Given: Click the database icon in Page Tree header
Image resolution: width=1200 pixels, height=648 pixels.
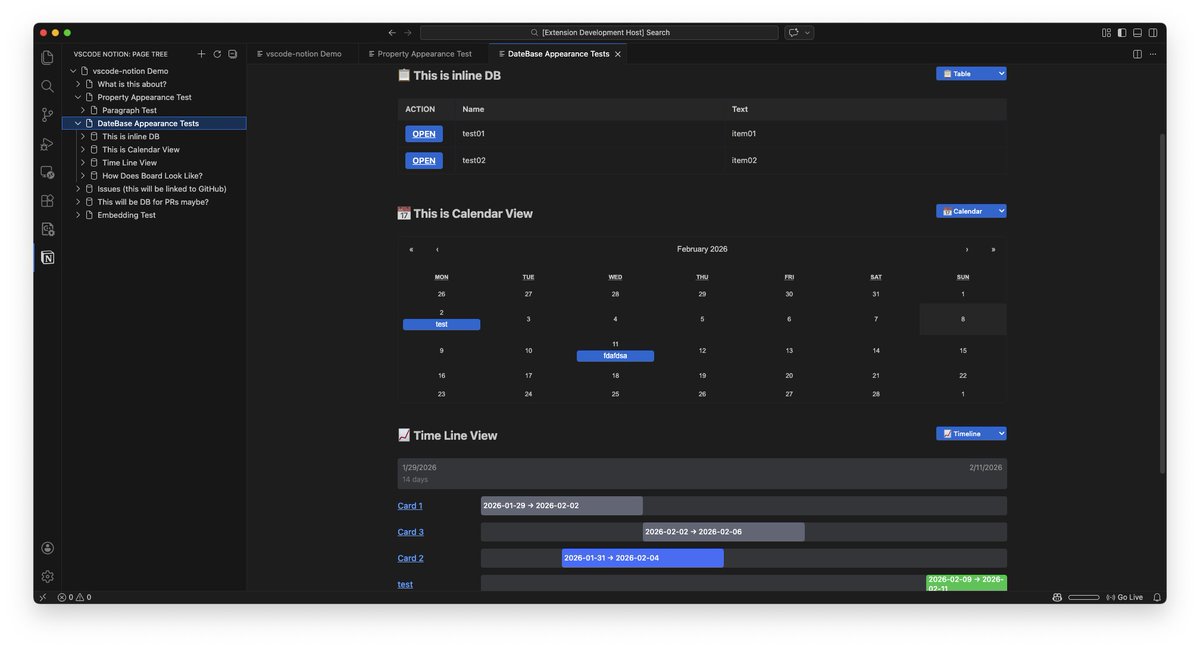Looking at the screenshot, I should (x=233, y=54).
